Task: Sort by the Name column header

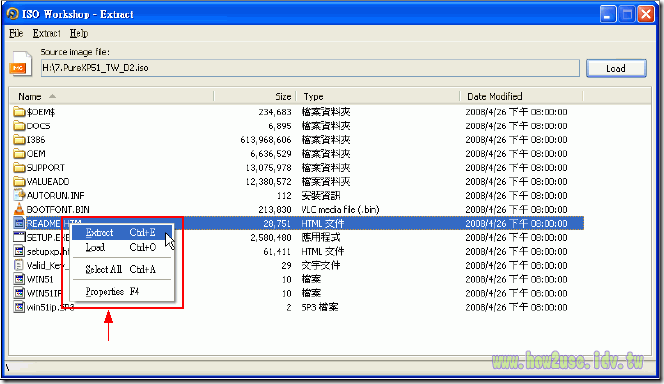Action: (x=111, y=97)
